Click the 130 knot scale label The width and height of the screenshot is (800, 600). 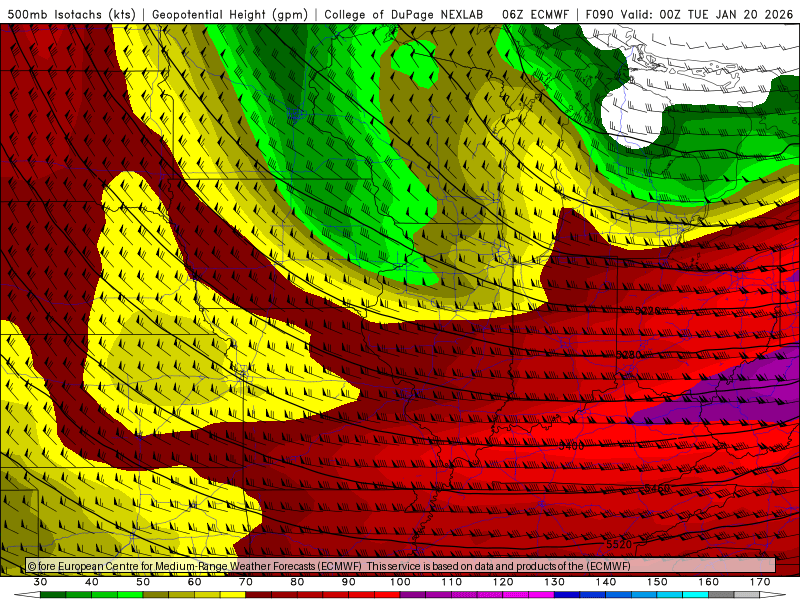(x=554, y=582)
